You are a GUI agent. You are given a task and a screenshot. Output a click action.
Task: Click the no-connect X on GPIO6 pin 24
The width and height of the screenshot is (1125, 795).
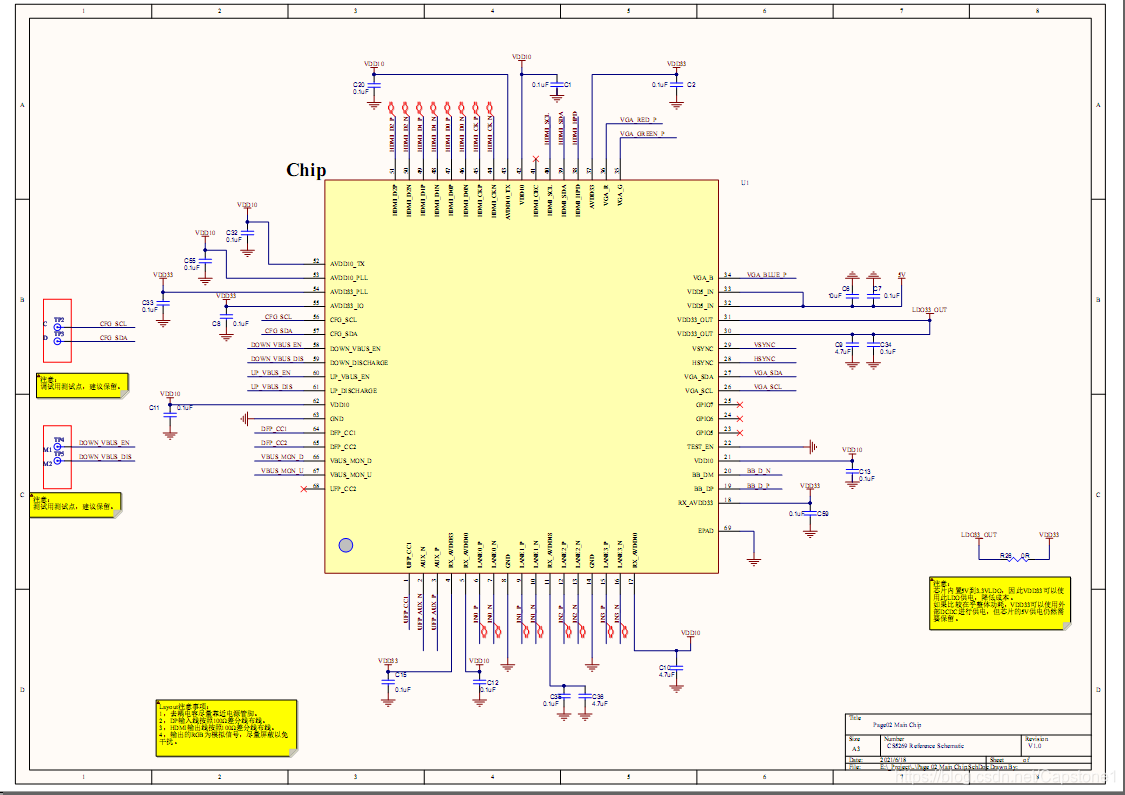click(740, 419)
